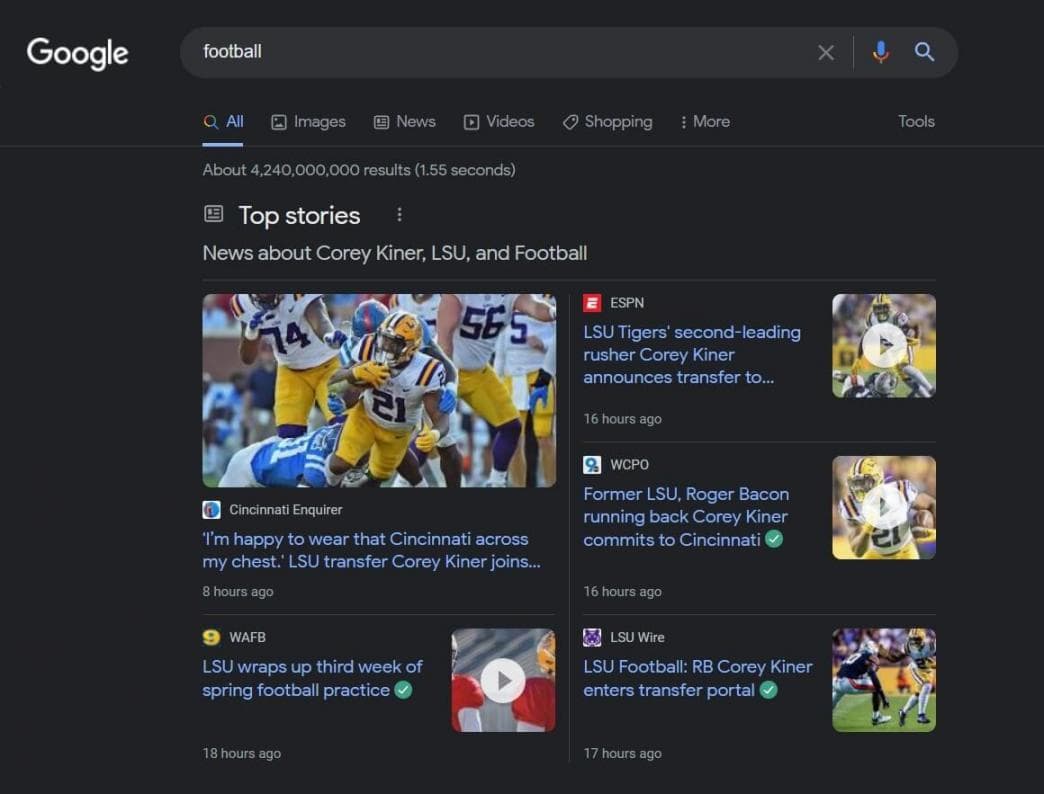The height and width of the screenshot is (794, 1044).
Task: Click inside the football search field
Action: point(500,52)
